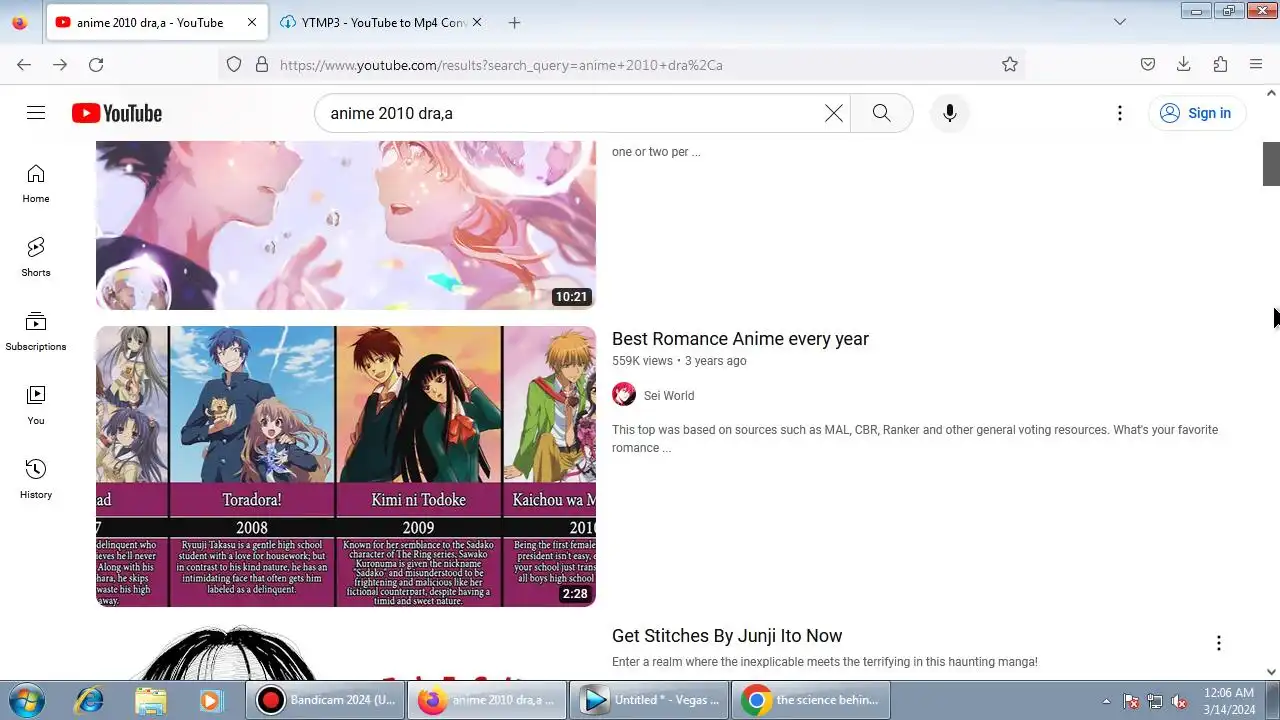The image size is (1280, 720).
Task: Play the Best Romance Anime thumbnail
Action: 346,466
